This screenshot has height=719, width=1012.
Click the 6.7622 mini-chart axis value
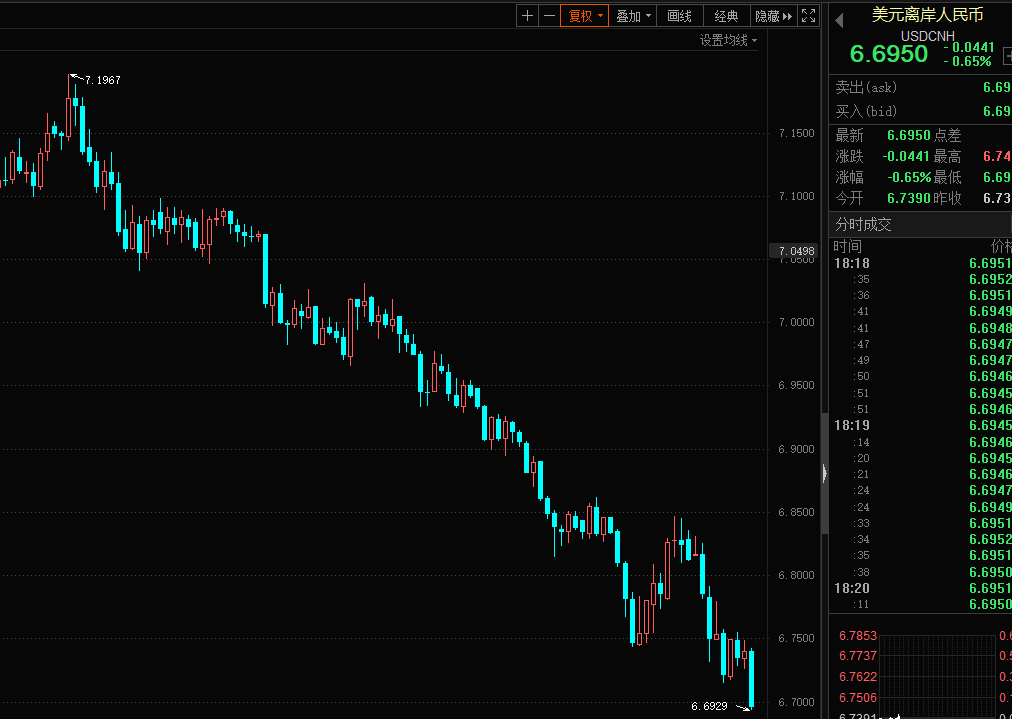[x=858, y=676]
